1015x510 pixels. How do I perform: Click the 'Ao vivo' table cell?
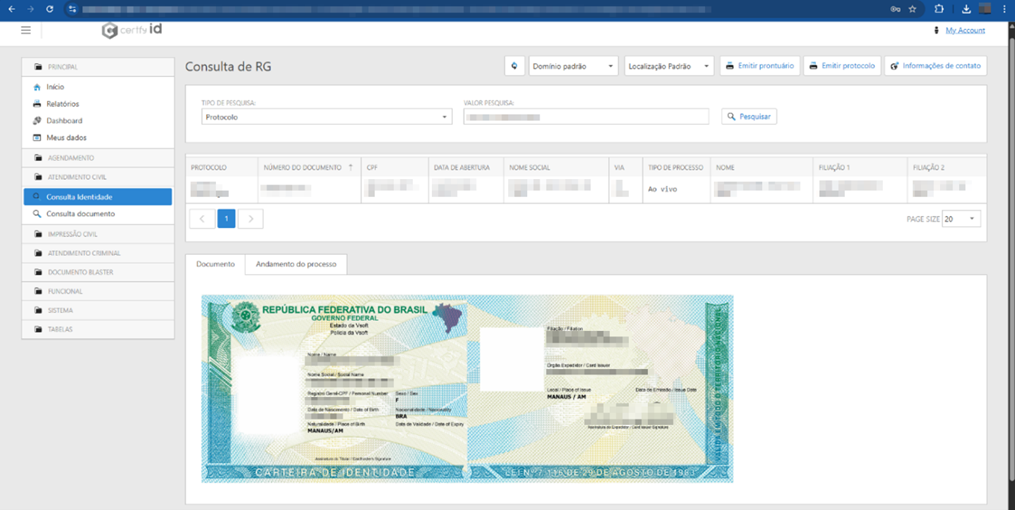click(676, 190)
